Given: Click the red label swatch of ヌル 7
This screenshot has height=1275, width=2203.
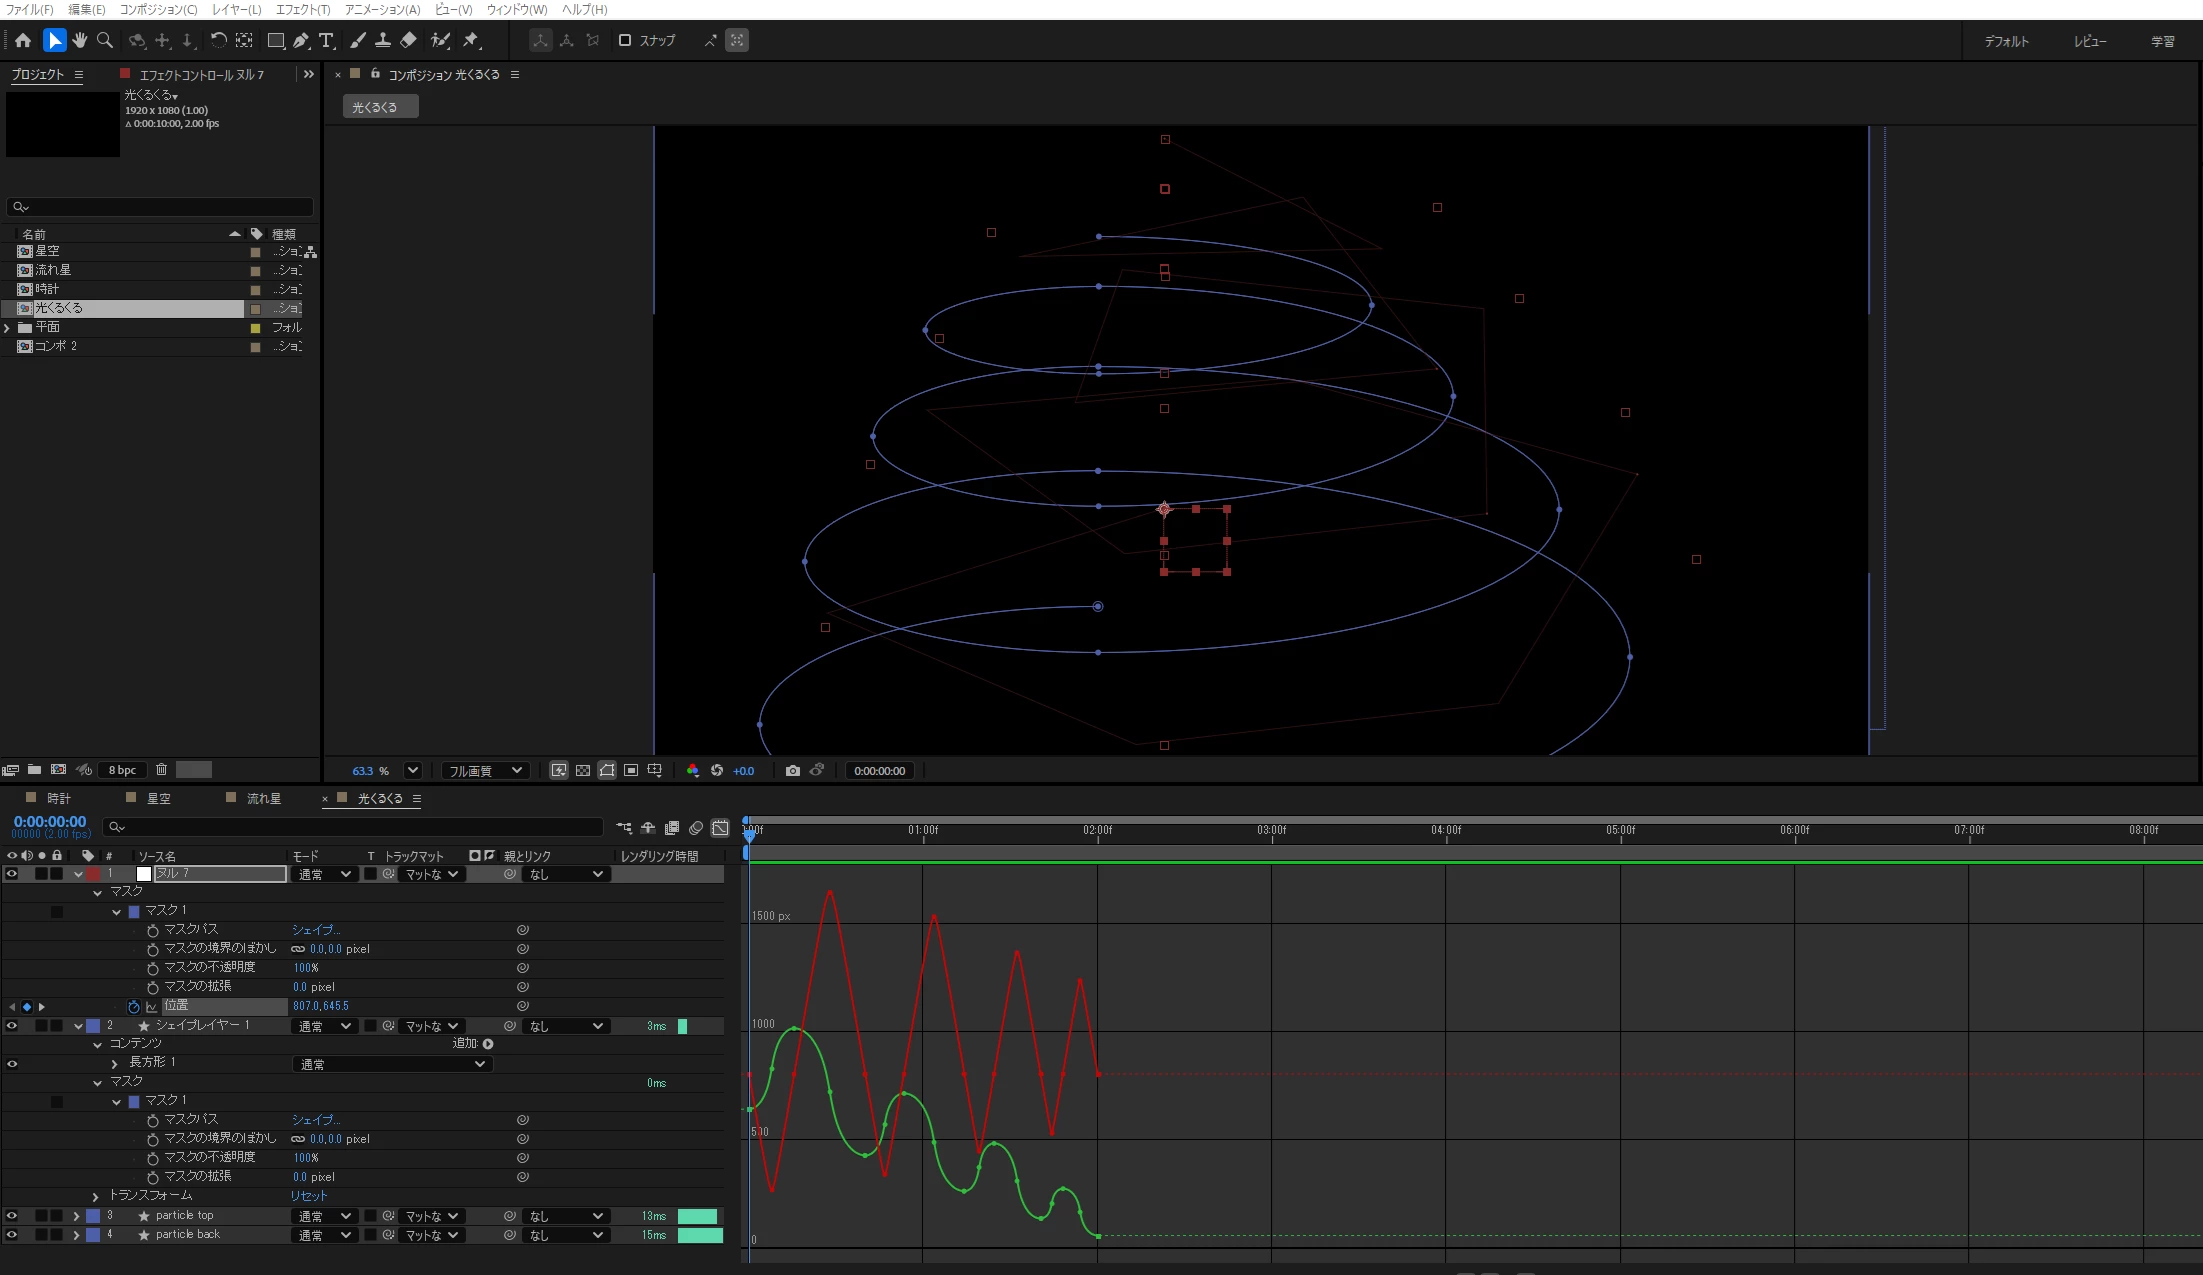Looking at the screenshot, I should coord(93,874).
